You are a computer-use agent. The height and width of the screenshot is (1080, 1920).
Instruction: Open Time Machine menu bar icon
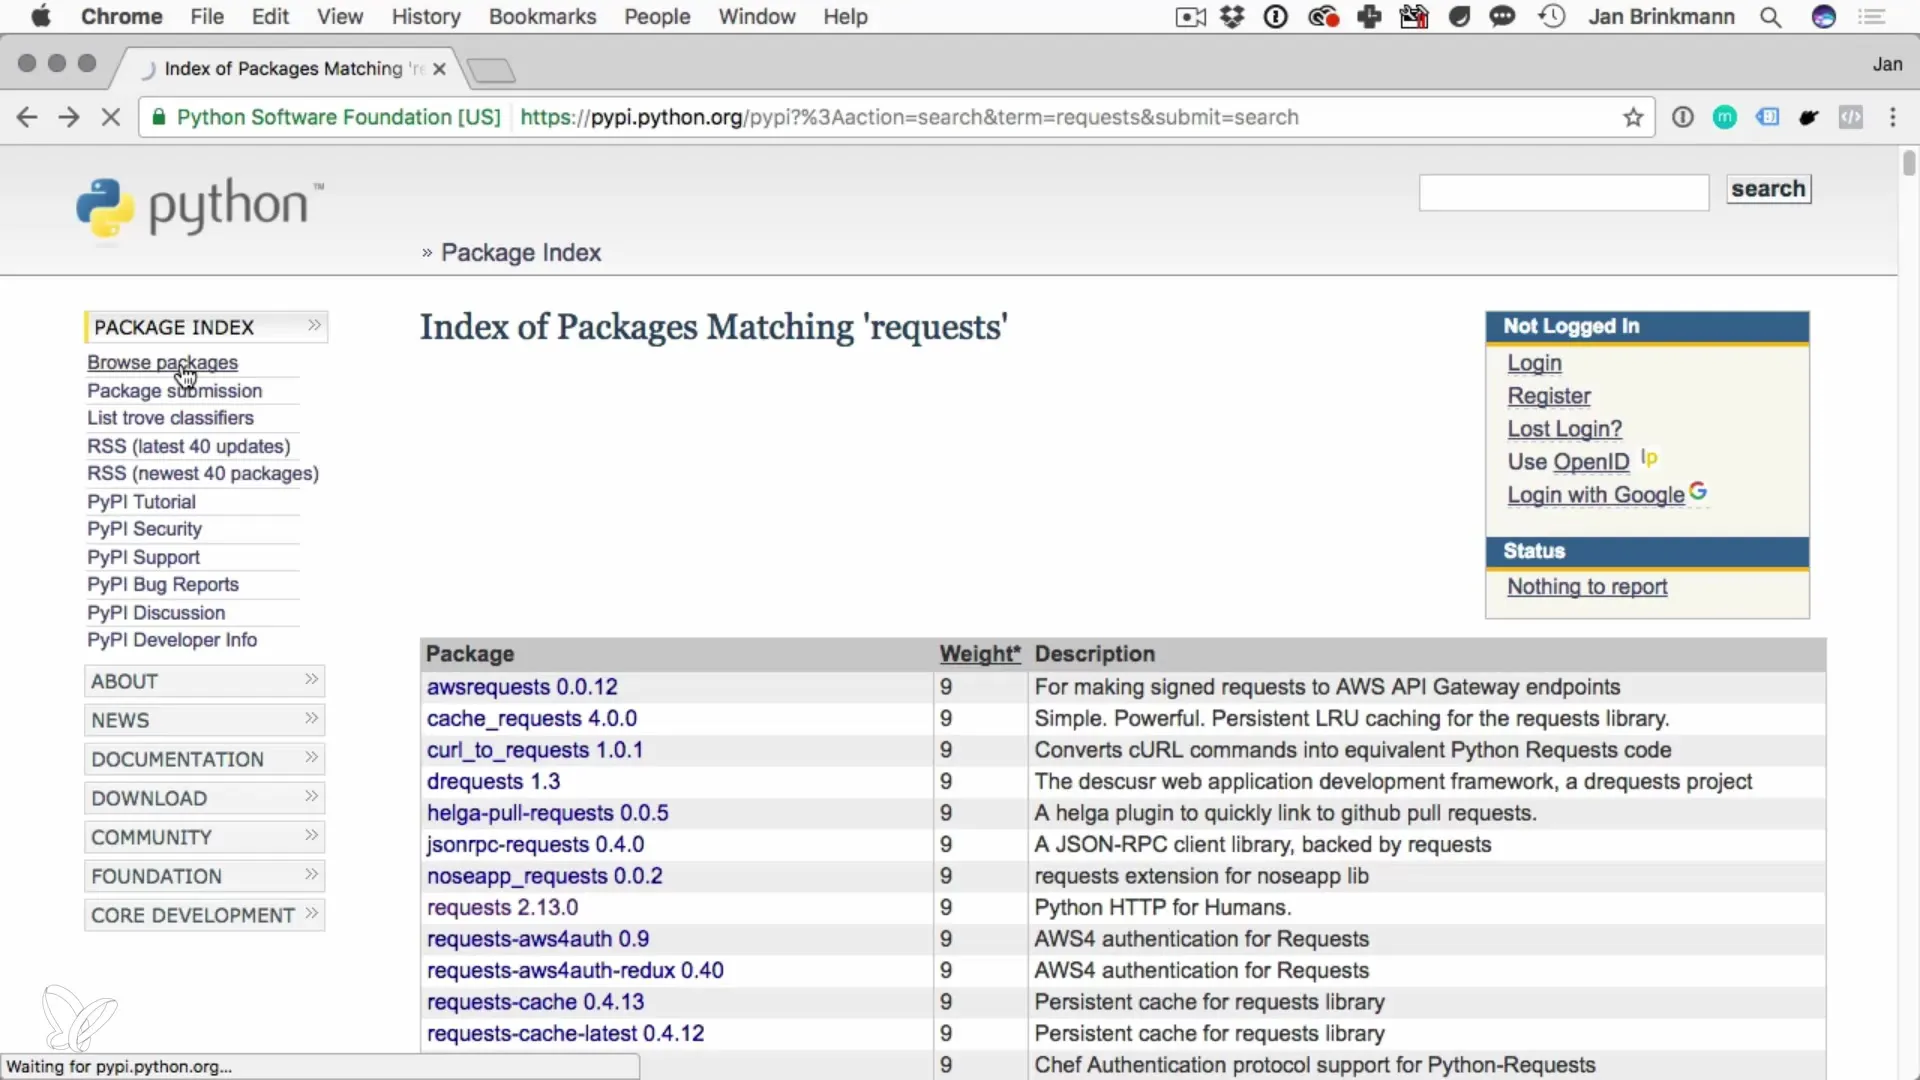1551,17
